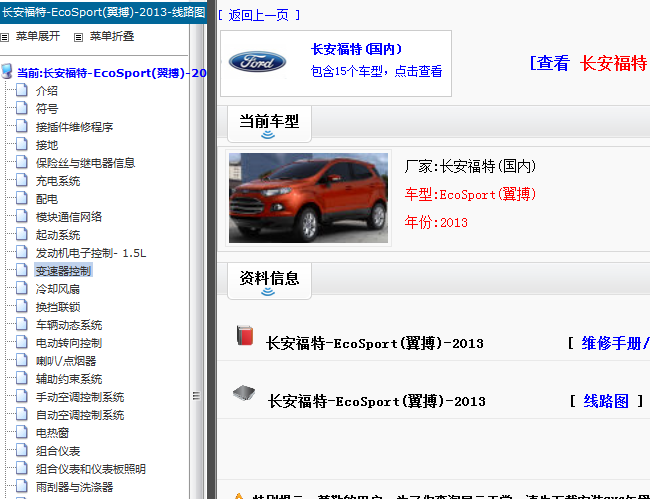This screenshot has width=650, height=499.
Task: Open the 介绍 tree entry
Action: (x=46, y=91)
